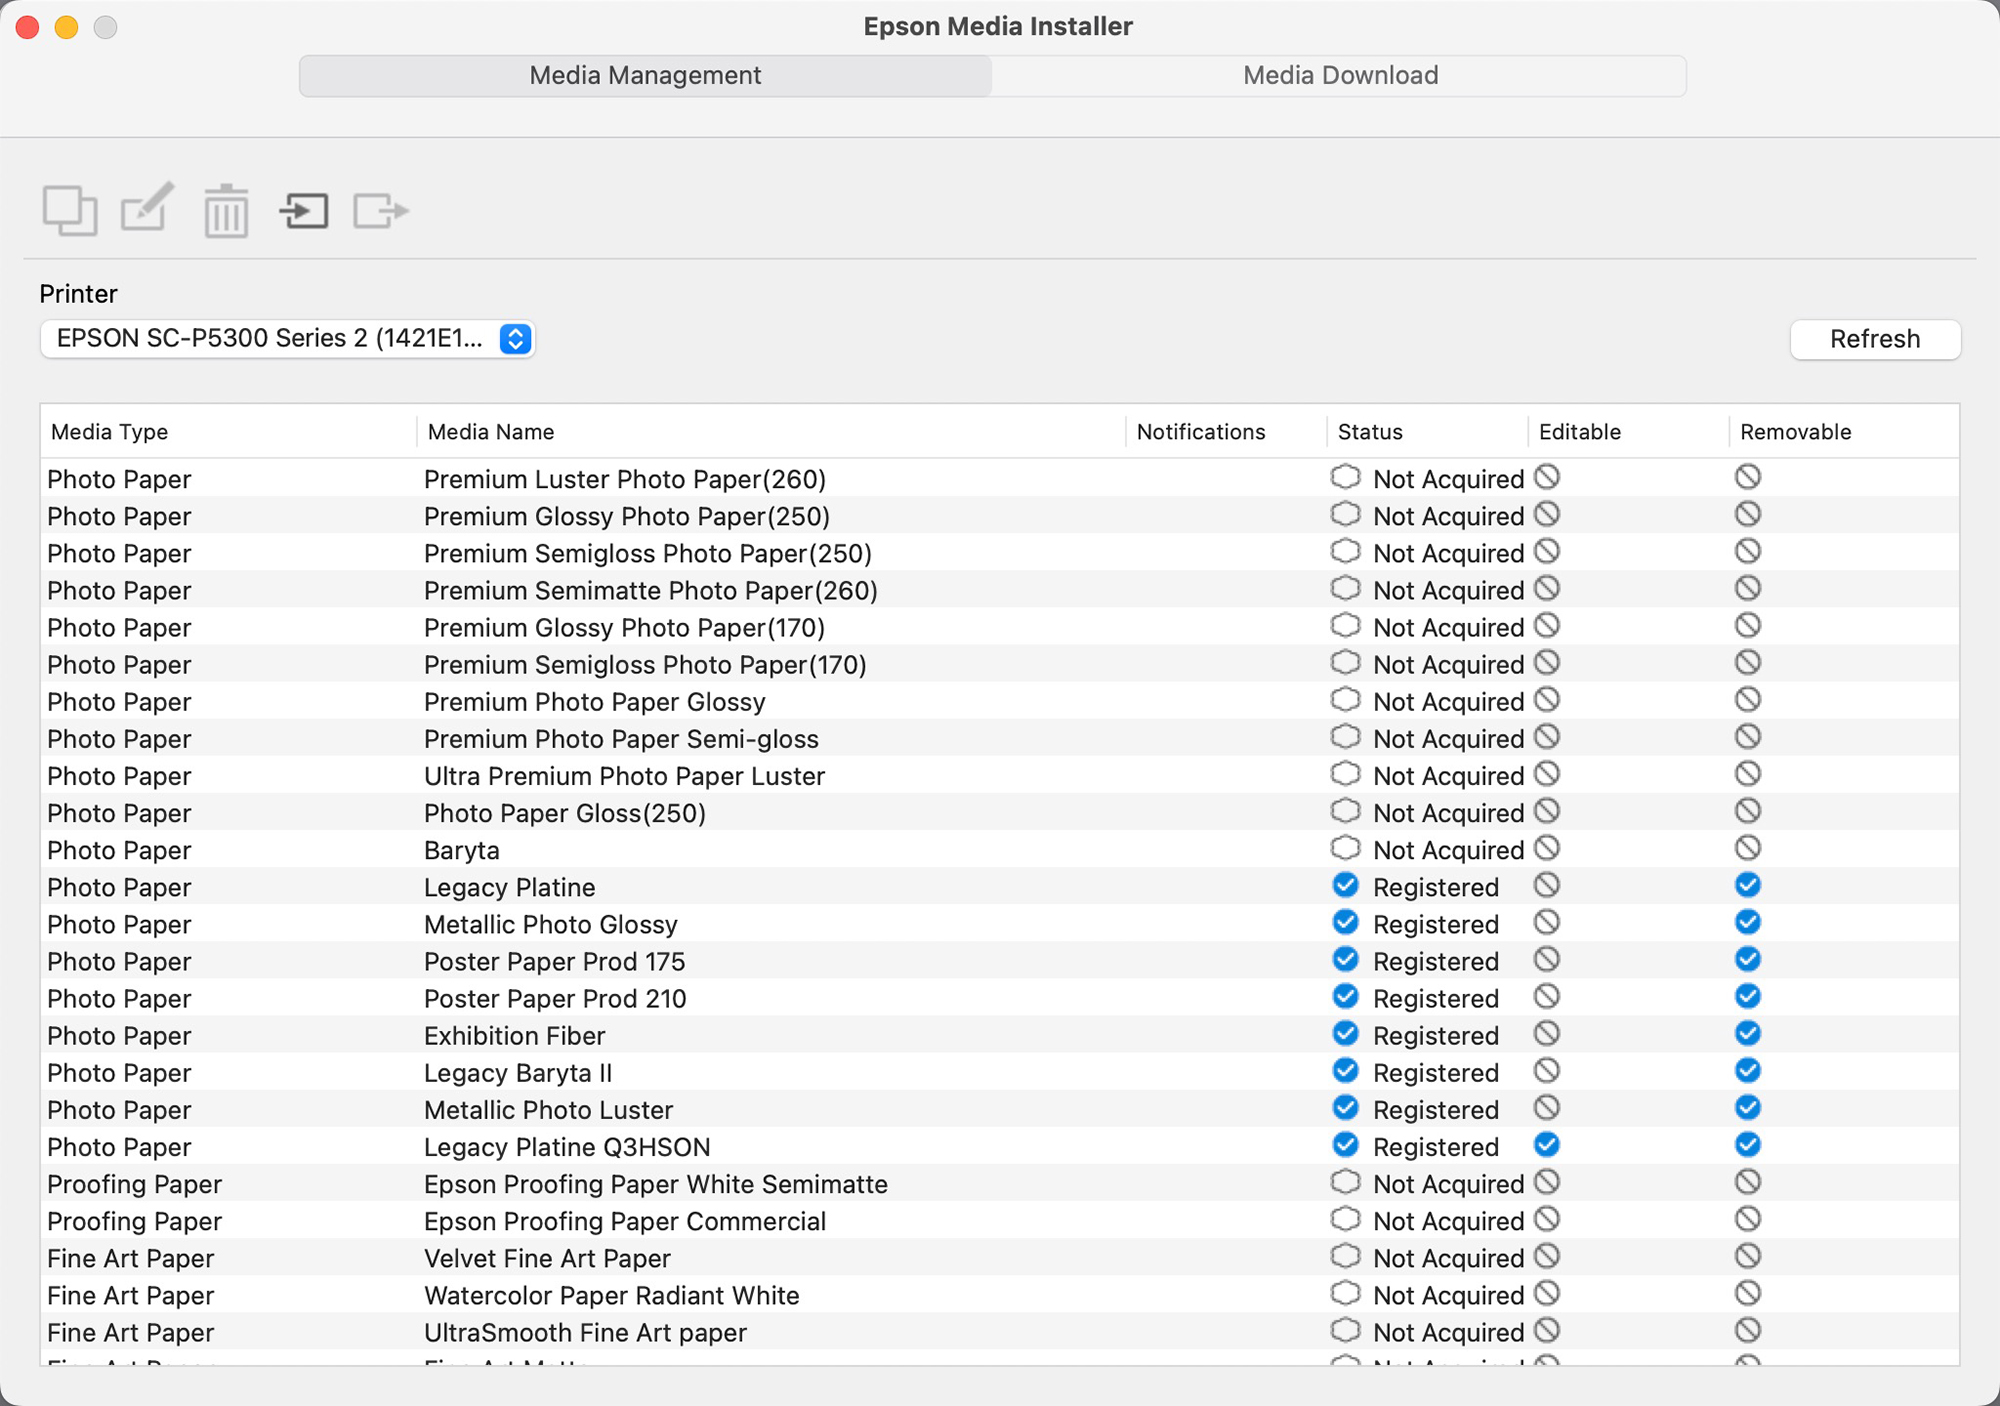Click the Removable column header
The width and height of the screenshot is (2000, 1406).
pyautogui.click(x=1796, y=432)
